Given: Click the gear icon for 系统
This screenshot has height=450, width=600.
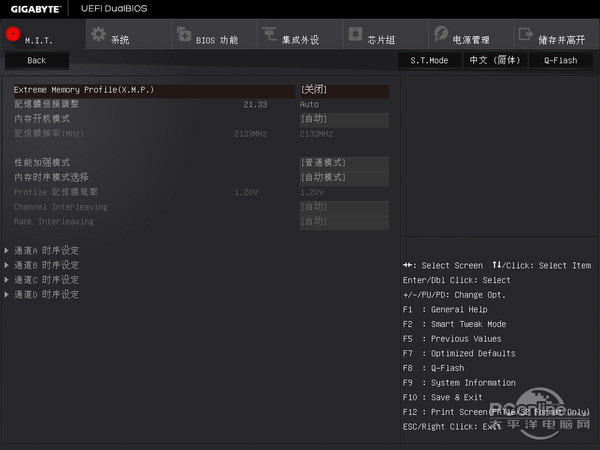Looking at the screenshot, I should (x=98, y=34).
